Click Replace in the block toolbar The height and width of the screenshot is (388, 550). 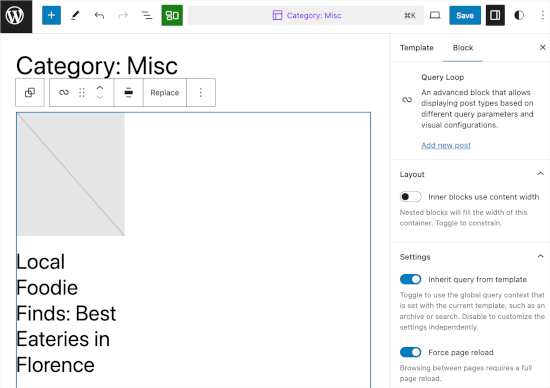pos(165,93)
